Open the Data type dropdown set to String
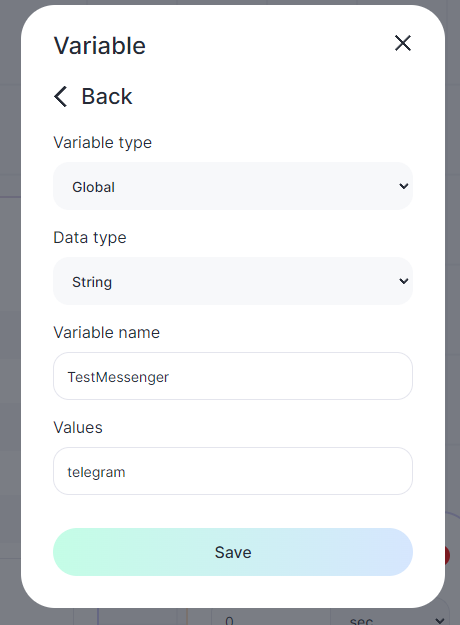This screenshot has height=625, width=460. (233, 281)
